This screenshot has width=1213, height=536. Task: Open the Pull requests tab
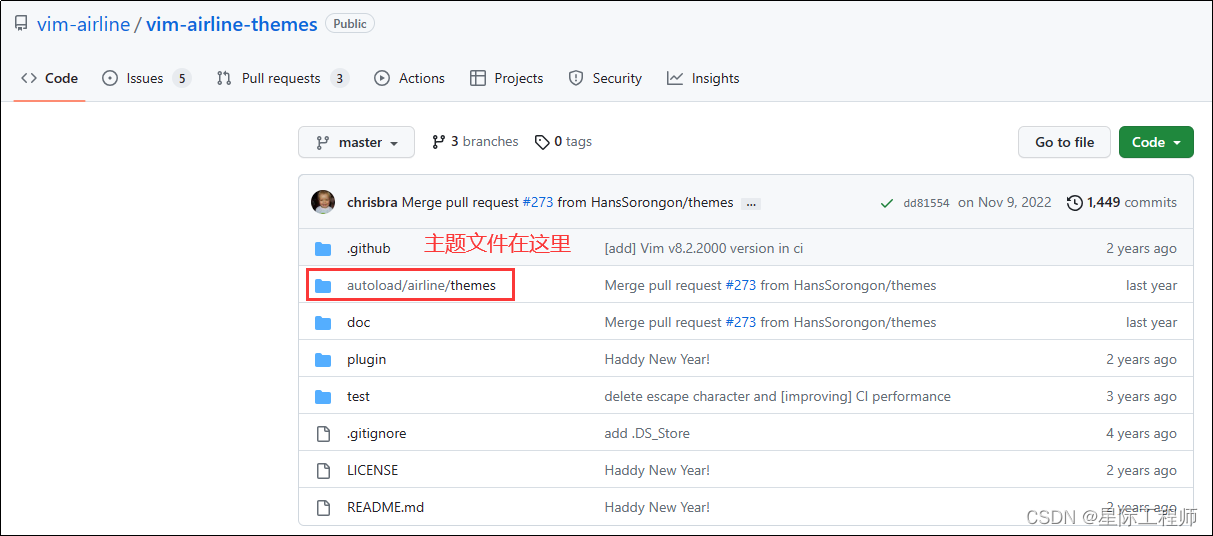coord(281,78)
